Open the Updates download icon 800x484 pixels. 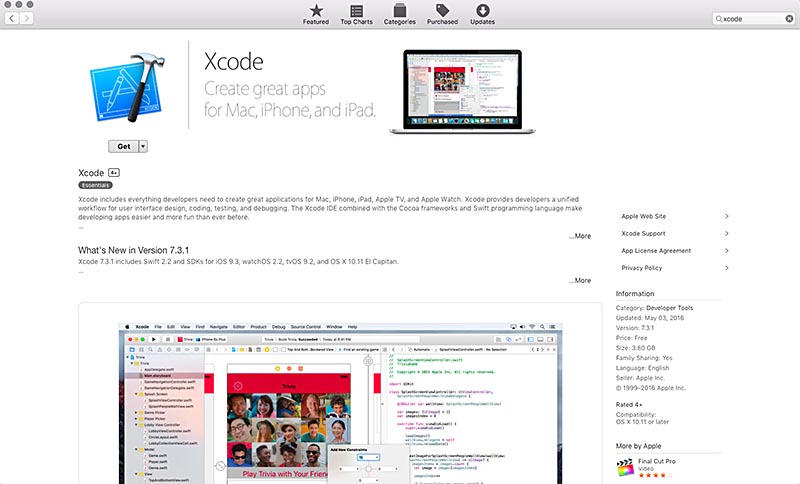coord(482,11)
